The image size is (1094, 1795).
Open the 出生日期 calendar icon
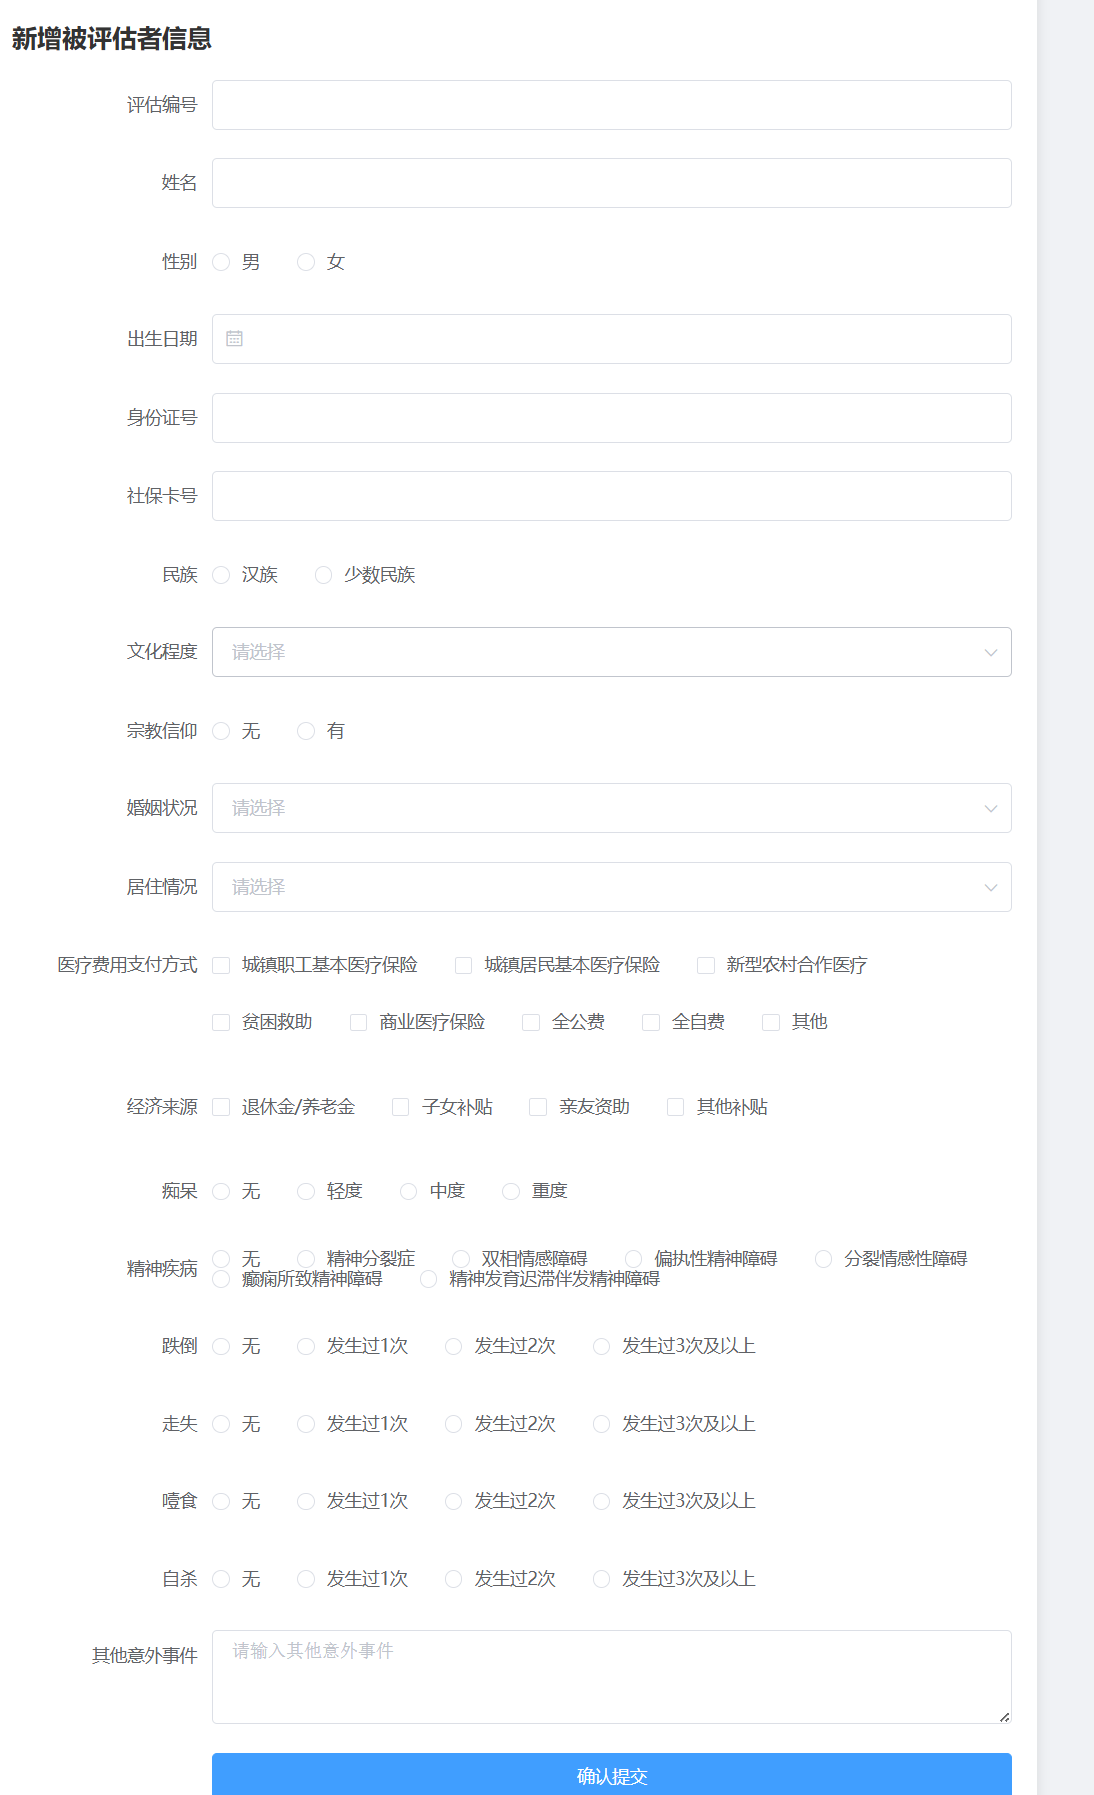tap(234, 339)
